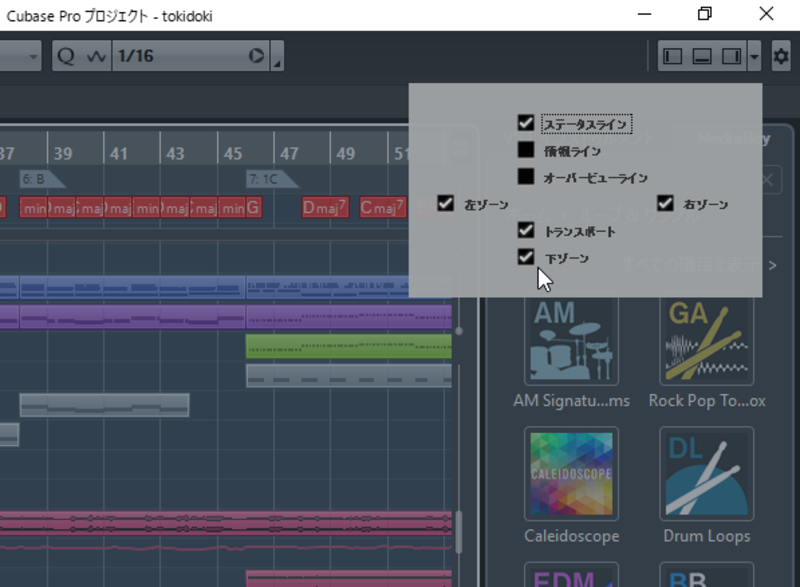Image resolution: width=800 pixels, height=587 pixels.
Task: Click the project vertical scrollbar
Action: tap(459, 532)
